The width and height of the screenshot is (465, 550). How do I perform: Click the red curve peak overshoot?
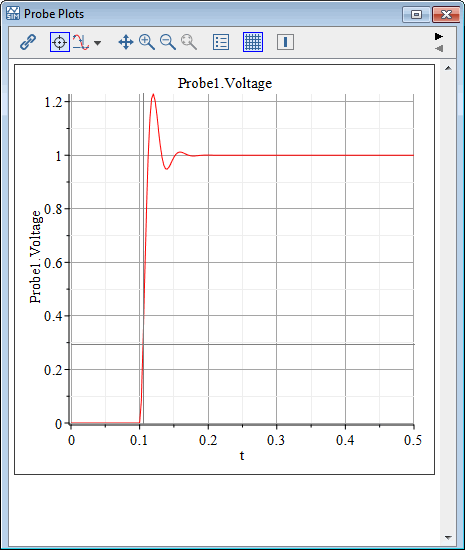pyautogui.click(x=153, y=94)
